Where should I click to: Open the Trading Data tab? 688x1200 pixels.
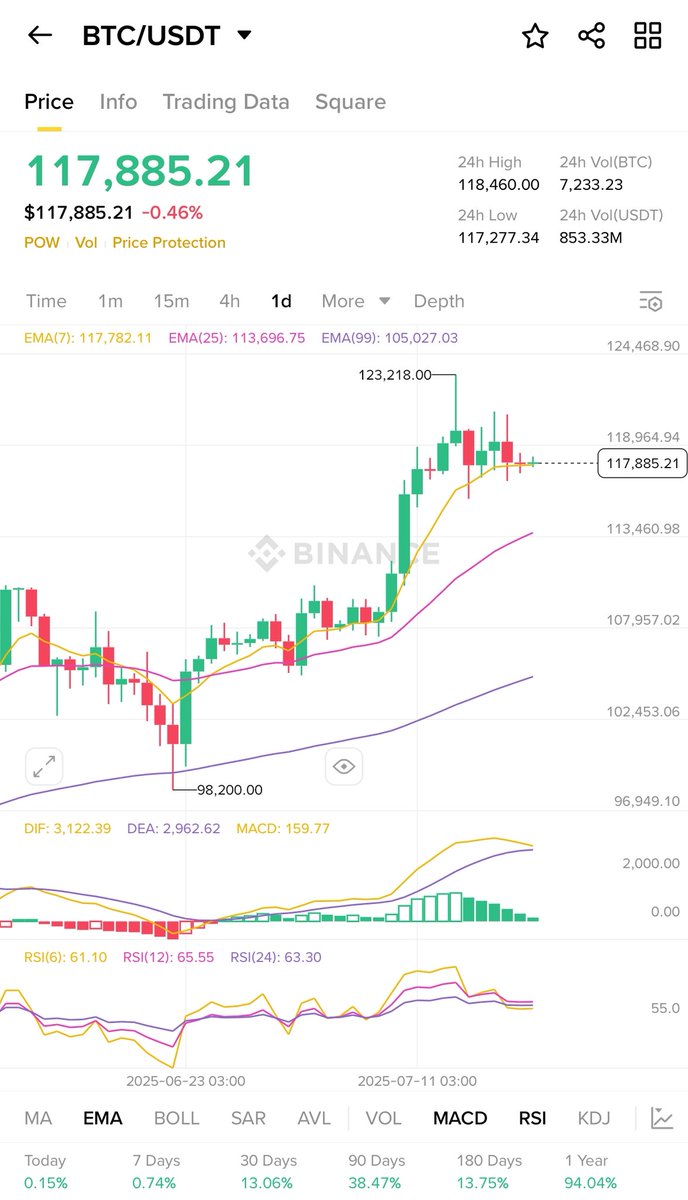(226, 102)
